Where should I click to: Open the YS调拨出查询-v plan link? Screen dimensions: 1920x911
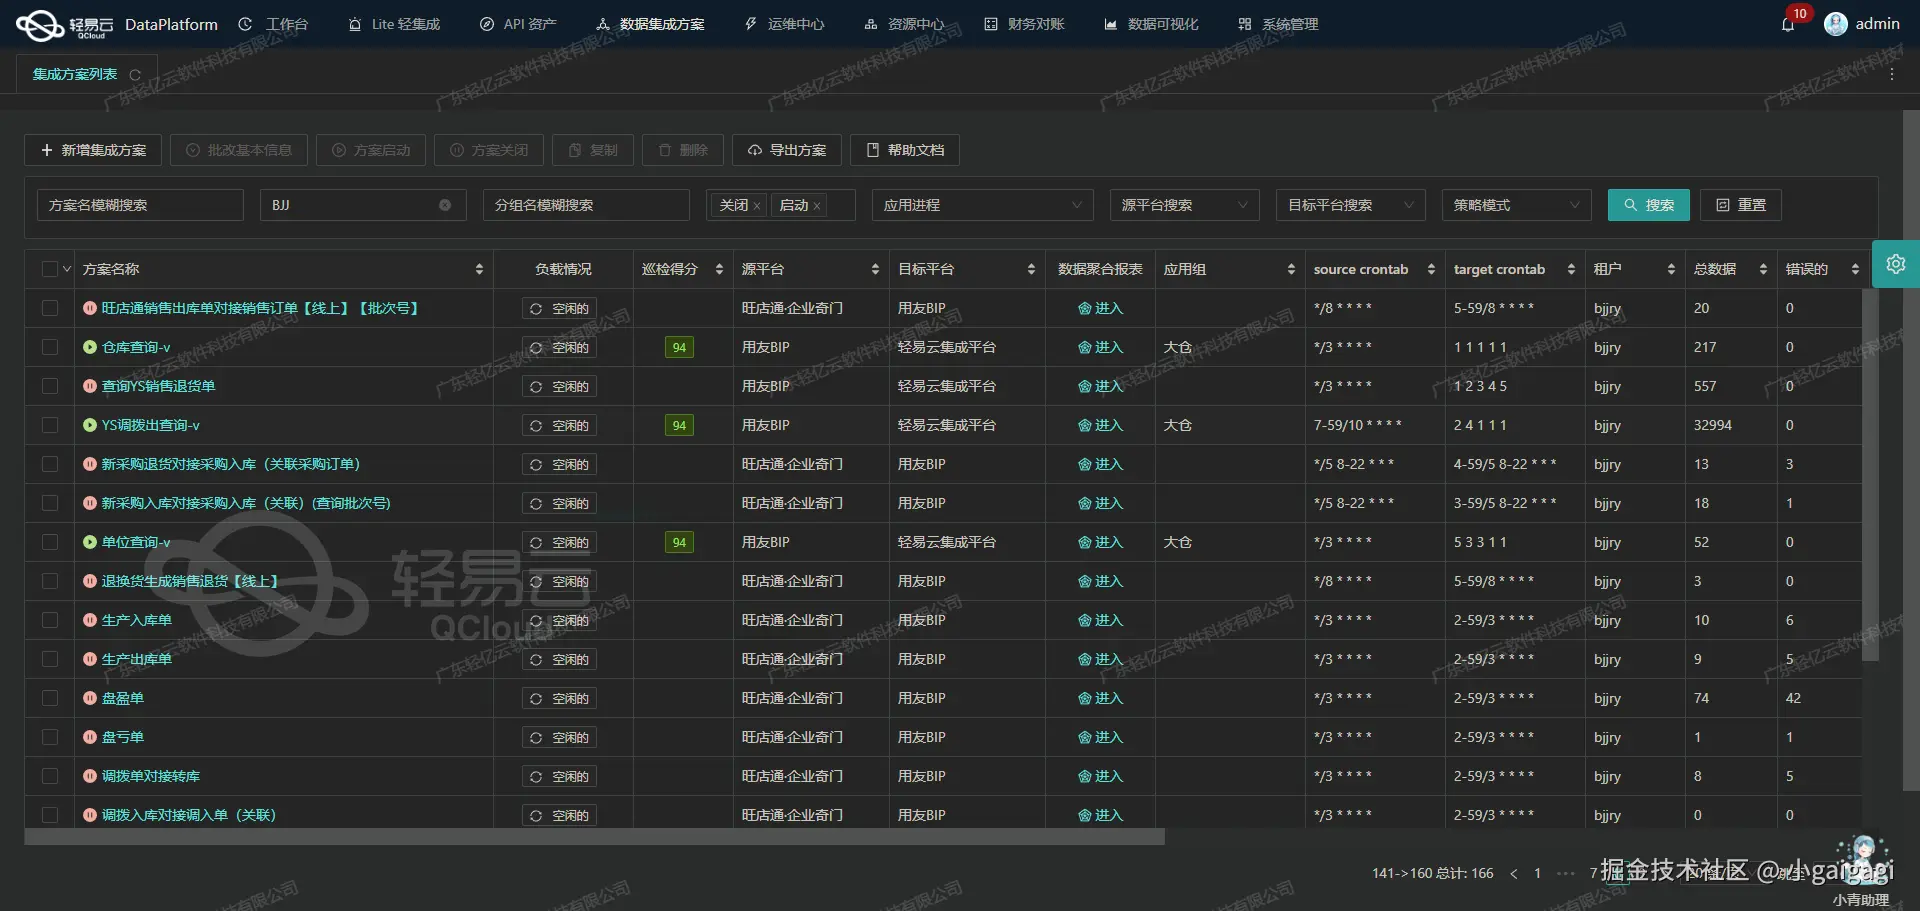150,424
